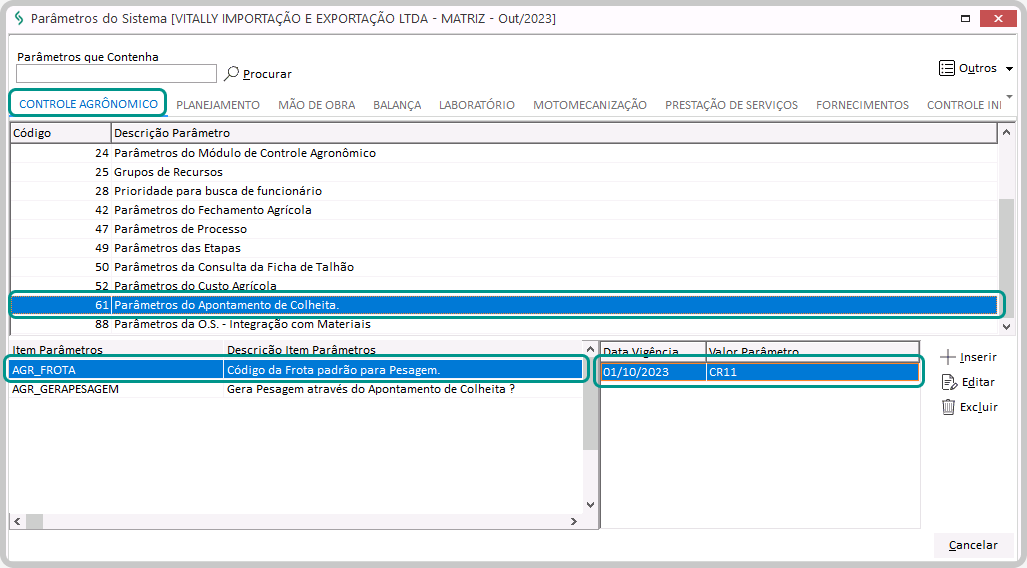The width and height of the screenshot is (1027, 568).
Task: Click the Descrição Item Parâmetros column header
Action: pos(403,350)
